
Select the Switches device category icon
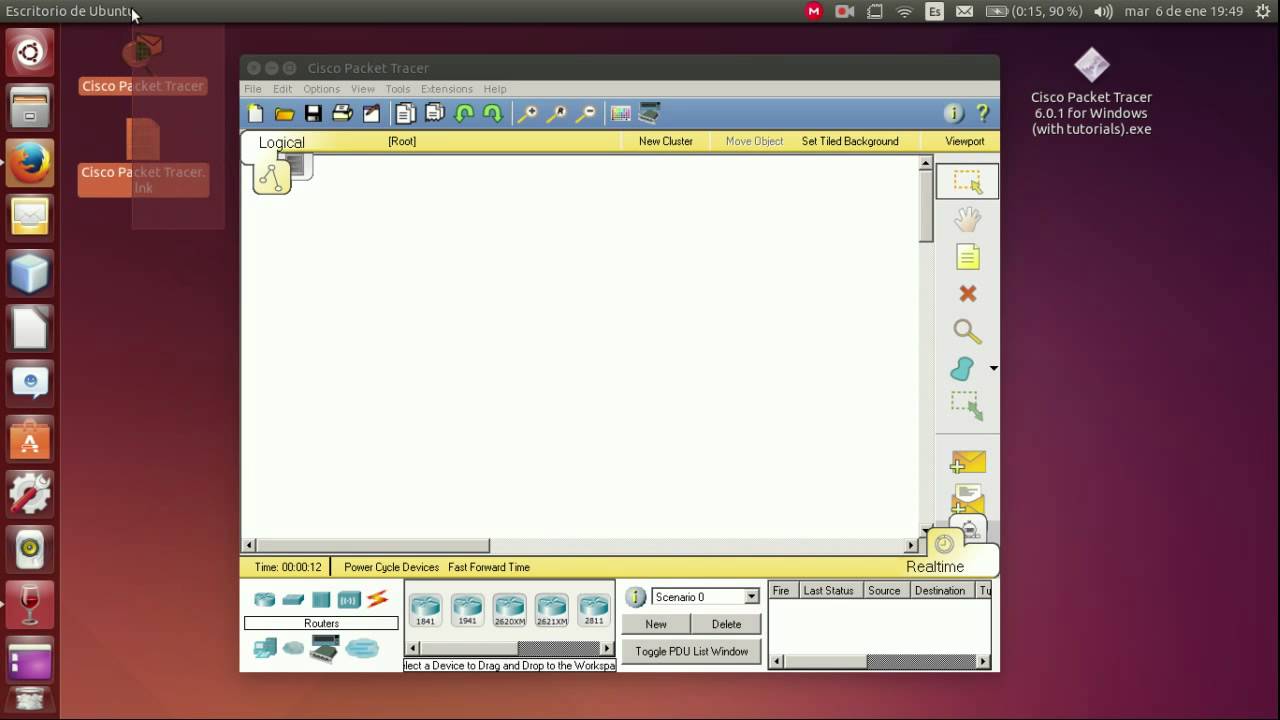pos(293,600)
